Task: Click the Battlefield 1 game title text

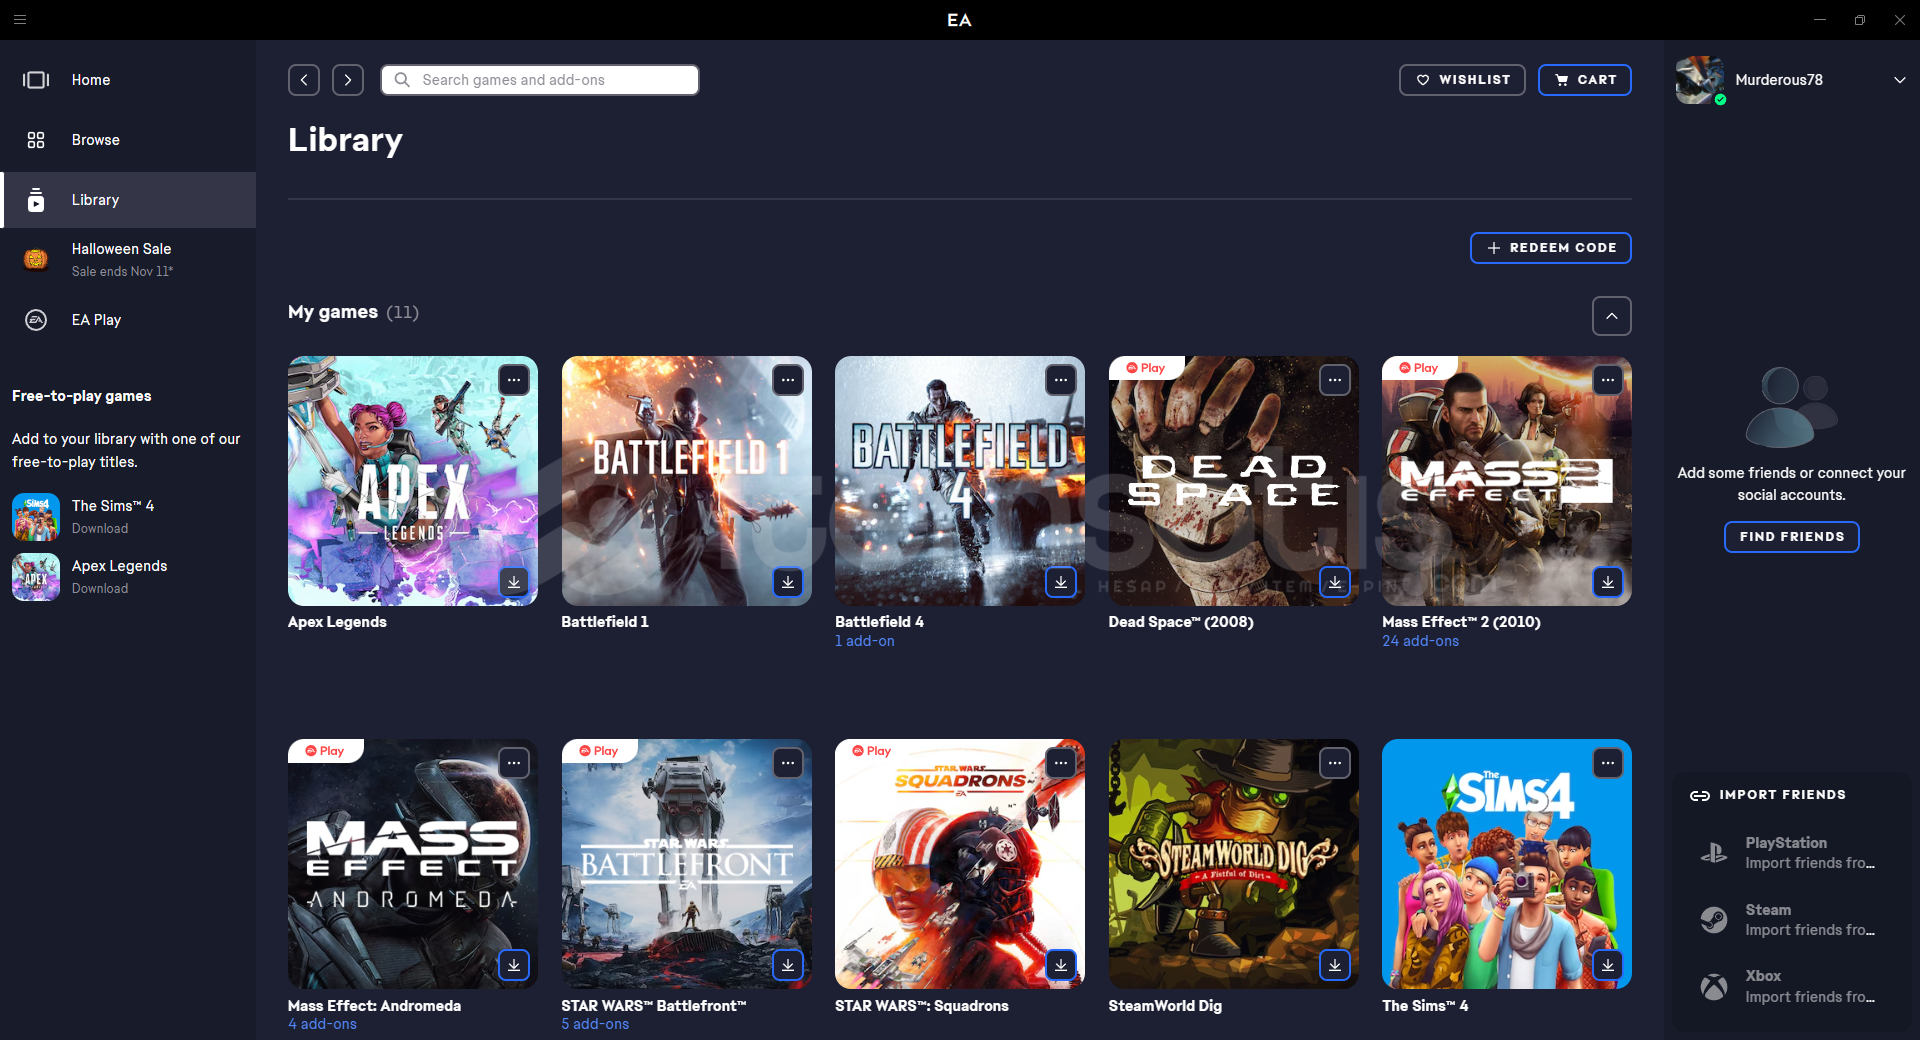Action: (605, 622)
